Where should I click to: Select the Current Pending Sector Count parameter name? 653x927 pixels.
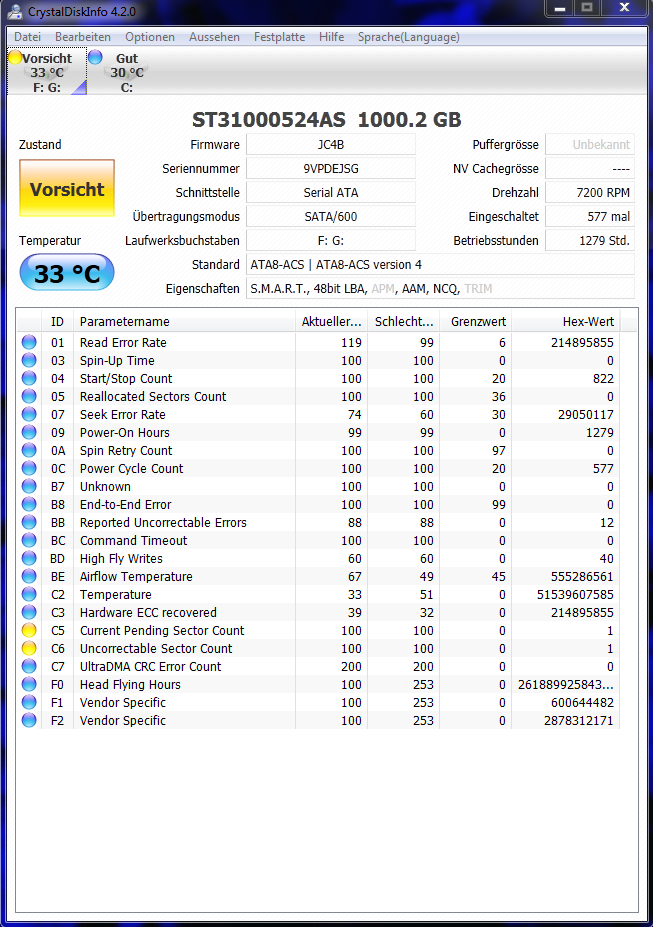point(162,630)
